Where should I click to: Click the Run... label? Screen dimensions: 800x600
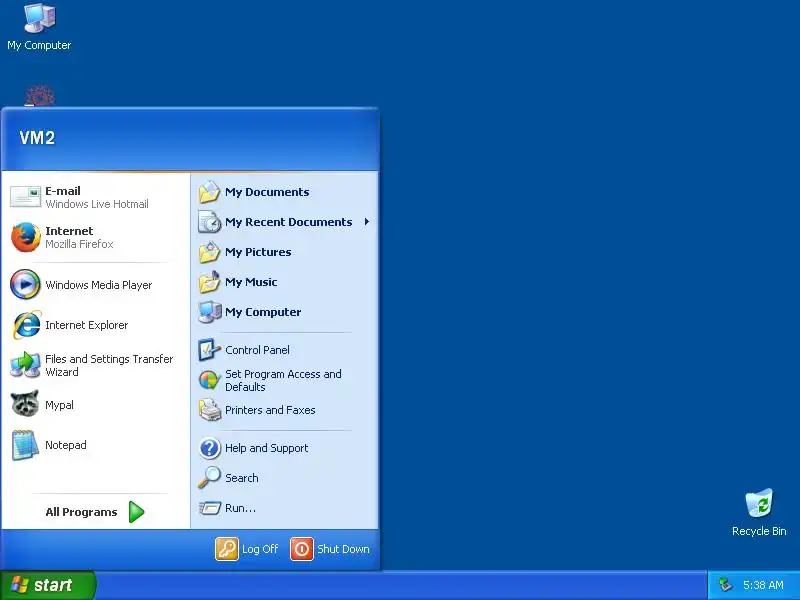tap(240, 508)
